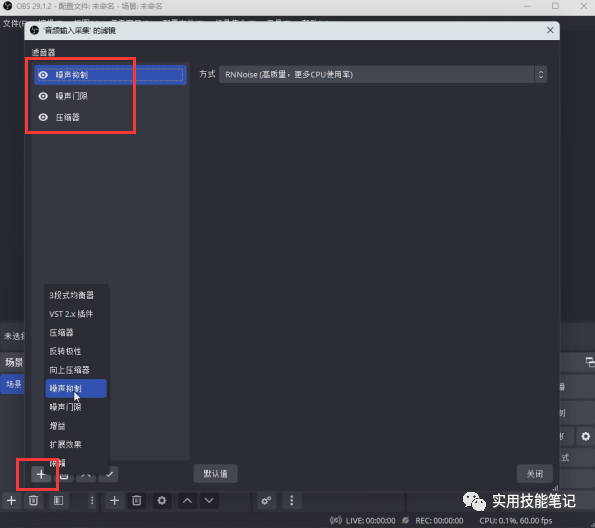This screenshot has height=528, width=595.
Task: Open scenes panel three-dot menu
Action: (x=92, y=500)
